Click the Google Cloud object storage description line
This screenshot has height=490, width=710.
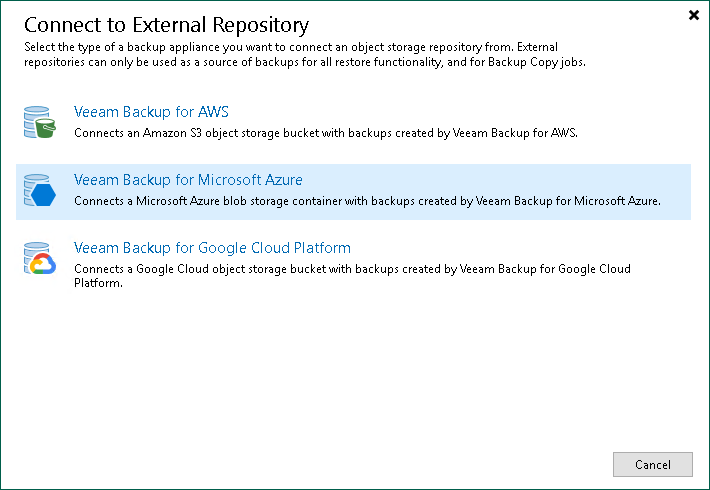point(352,269)
